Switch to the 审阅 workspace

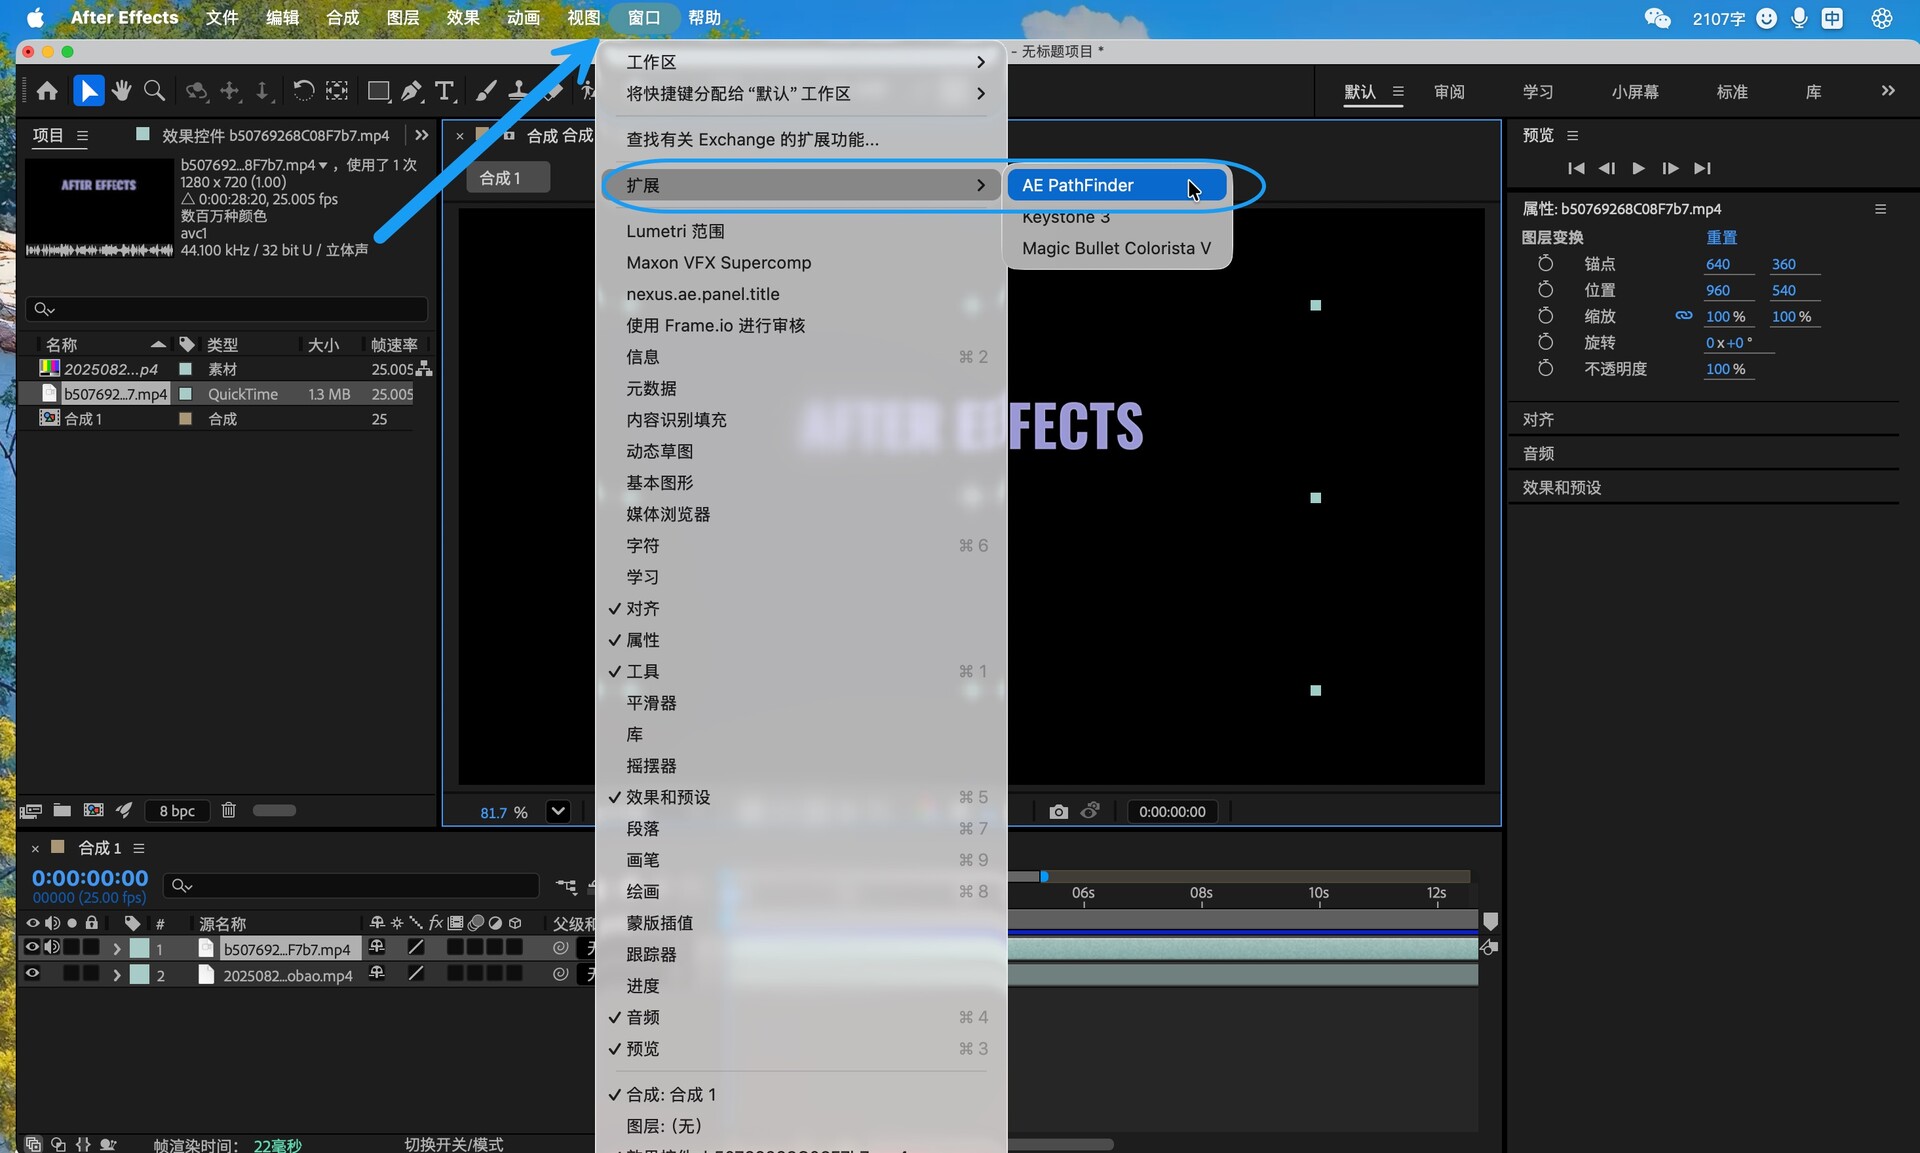1448,92
